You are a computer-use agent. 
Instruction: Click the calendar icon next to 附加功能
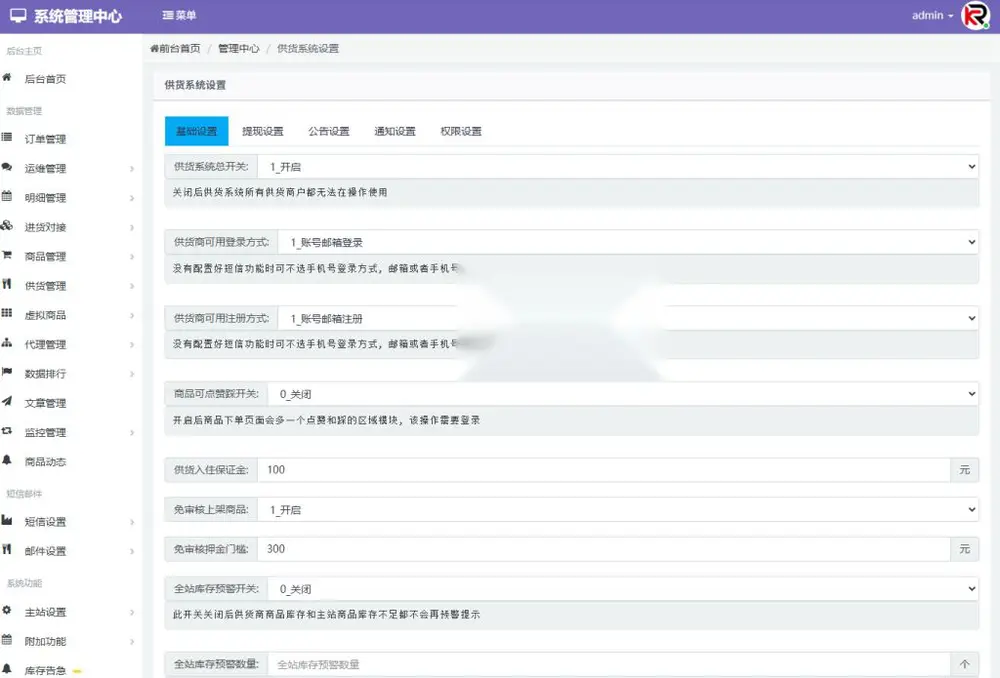[x=7, y=640]
